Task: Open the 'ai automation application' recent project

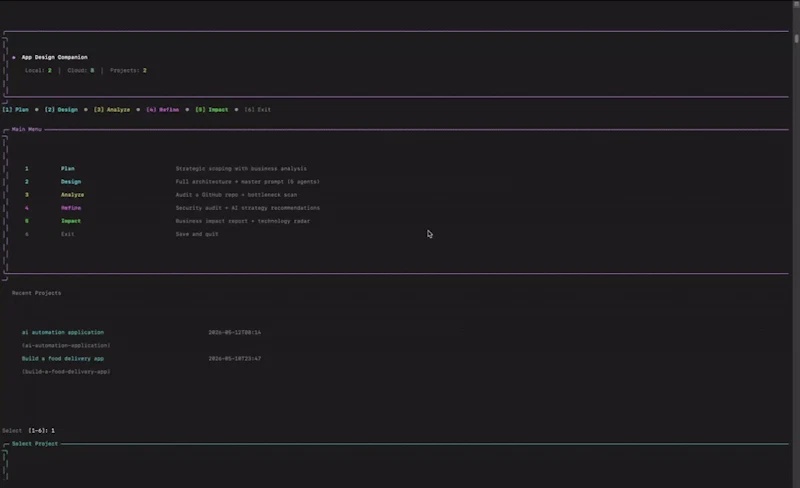Action: 63,332
